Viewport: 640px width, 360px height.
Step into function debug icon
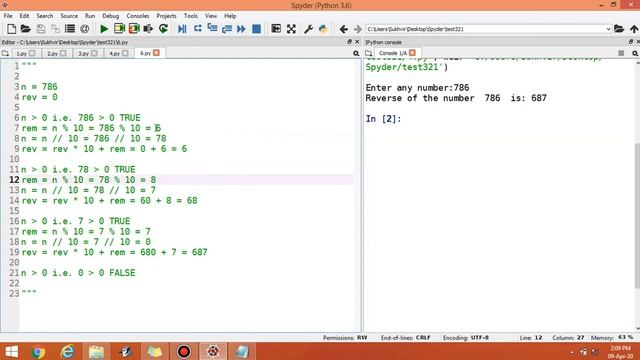point(212,29)
